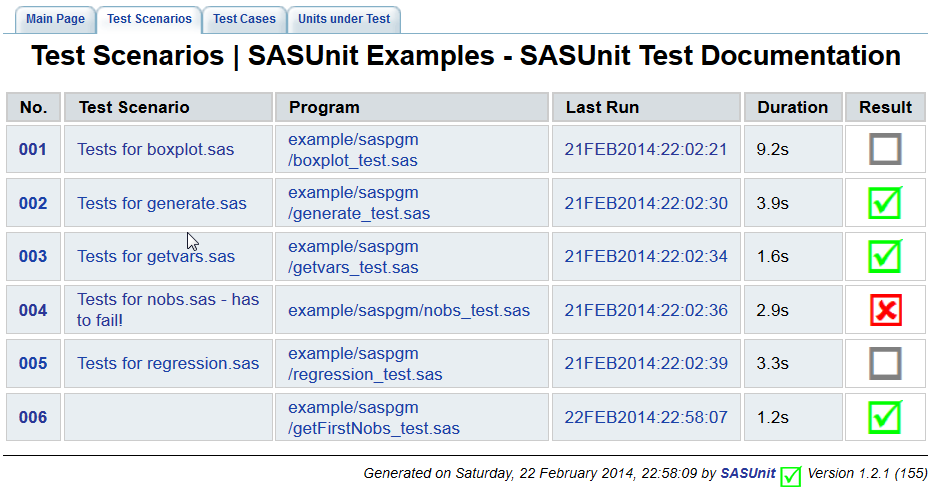The height and width of the screenshot is (490, 932).
Task: Click the Result column header
Action: click(885, 107)
